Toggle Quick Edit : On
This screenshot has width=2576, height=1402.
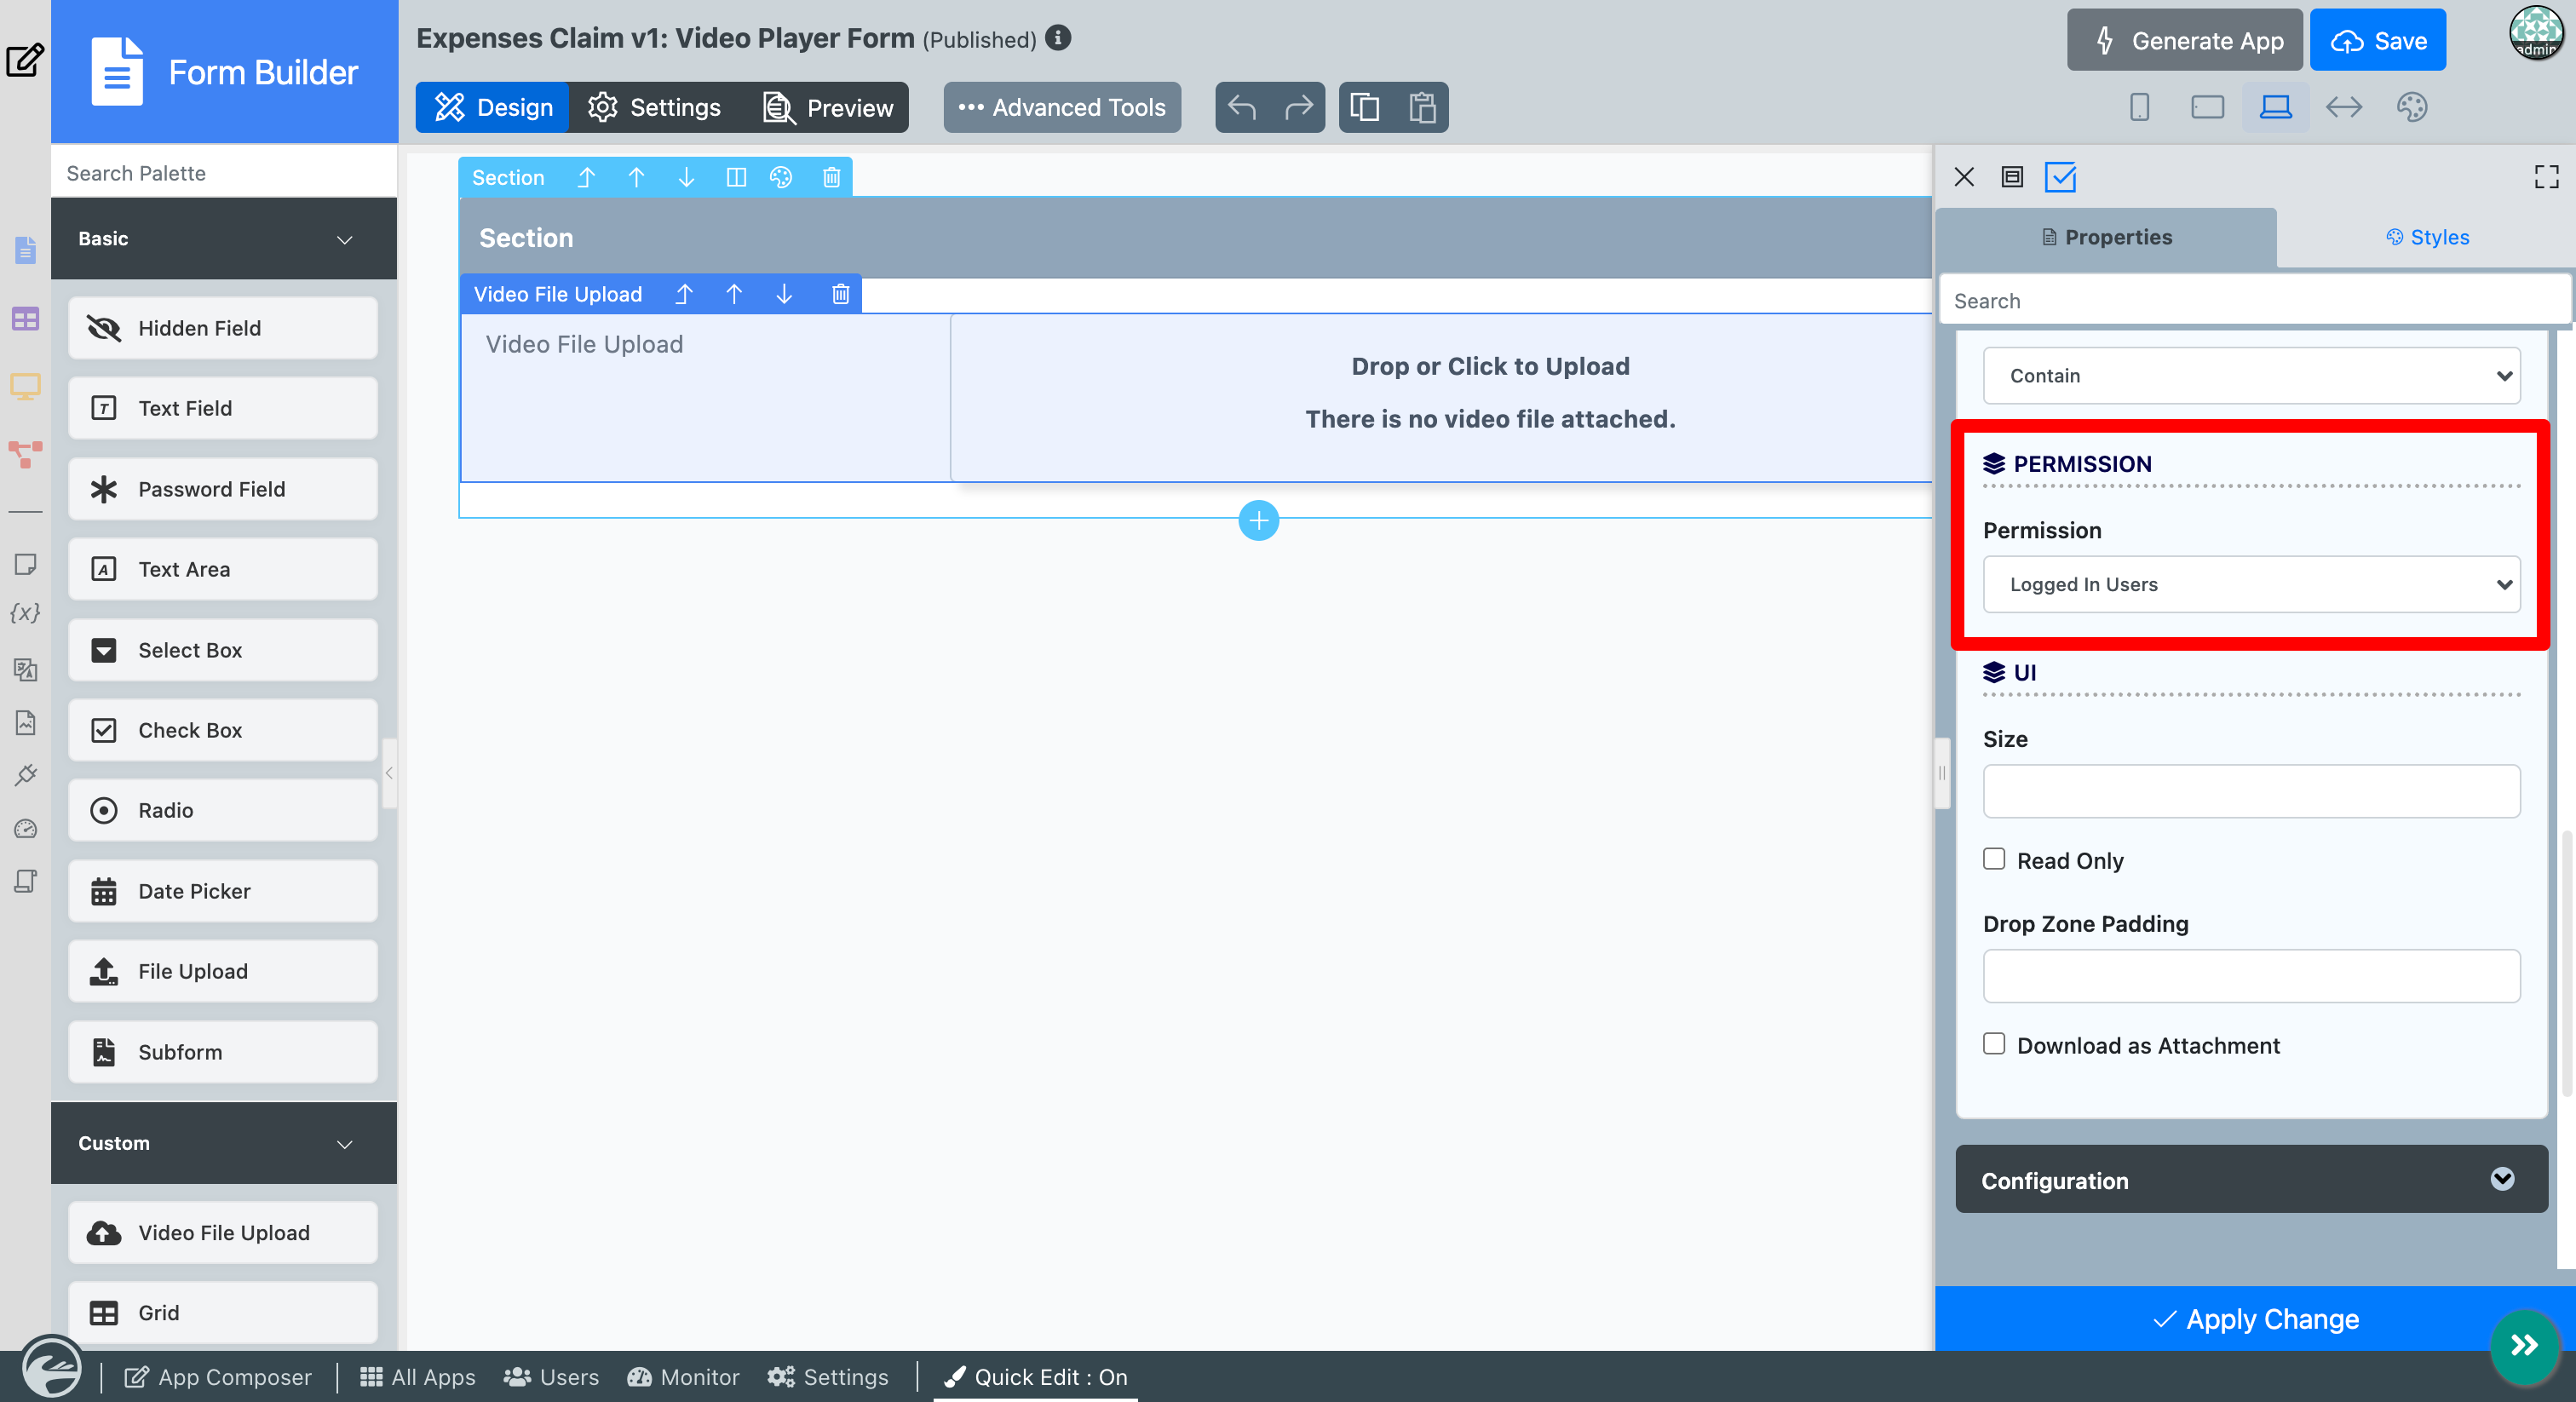pos(1035,1377)
